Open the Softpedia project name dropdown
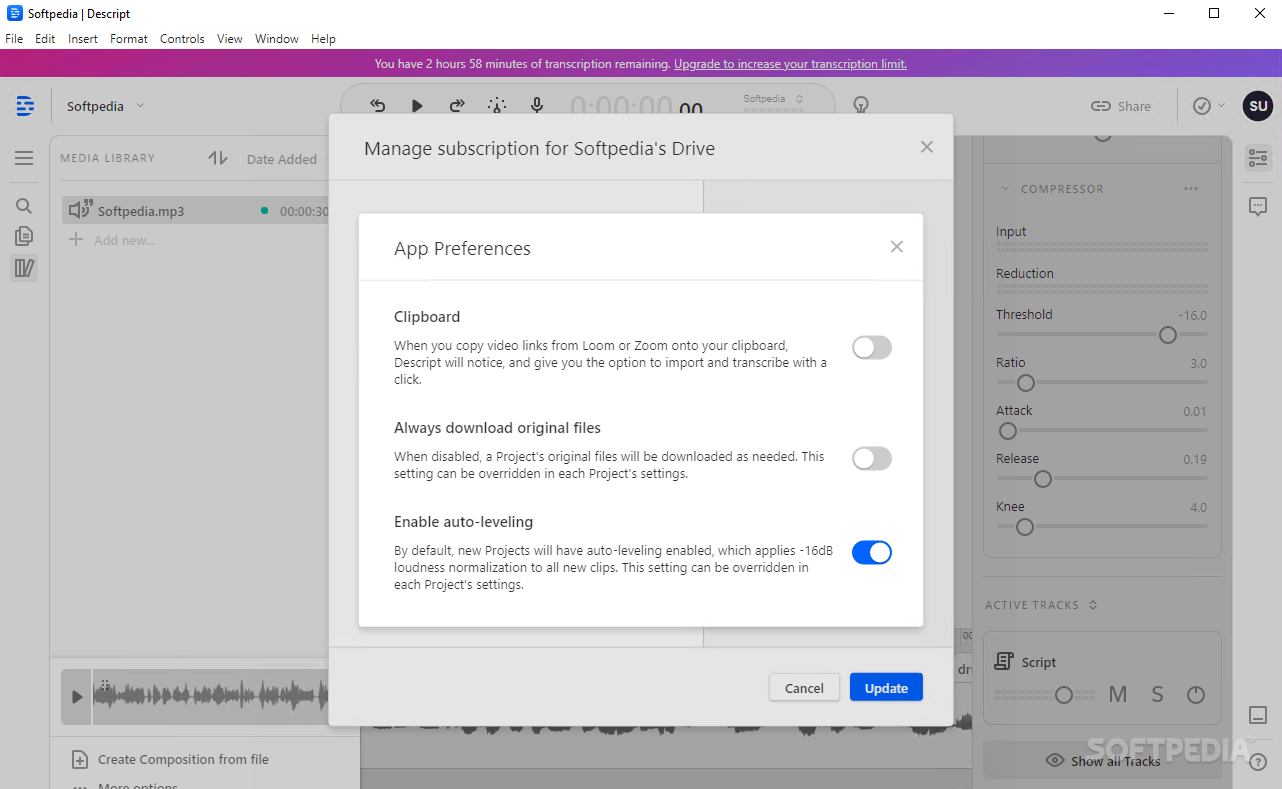This screenshot has height=789, width=1282. click(x=106, y=106)
